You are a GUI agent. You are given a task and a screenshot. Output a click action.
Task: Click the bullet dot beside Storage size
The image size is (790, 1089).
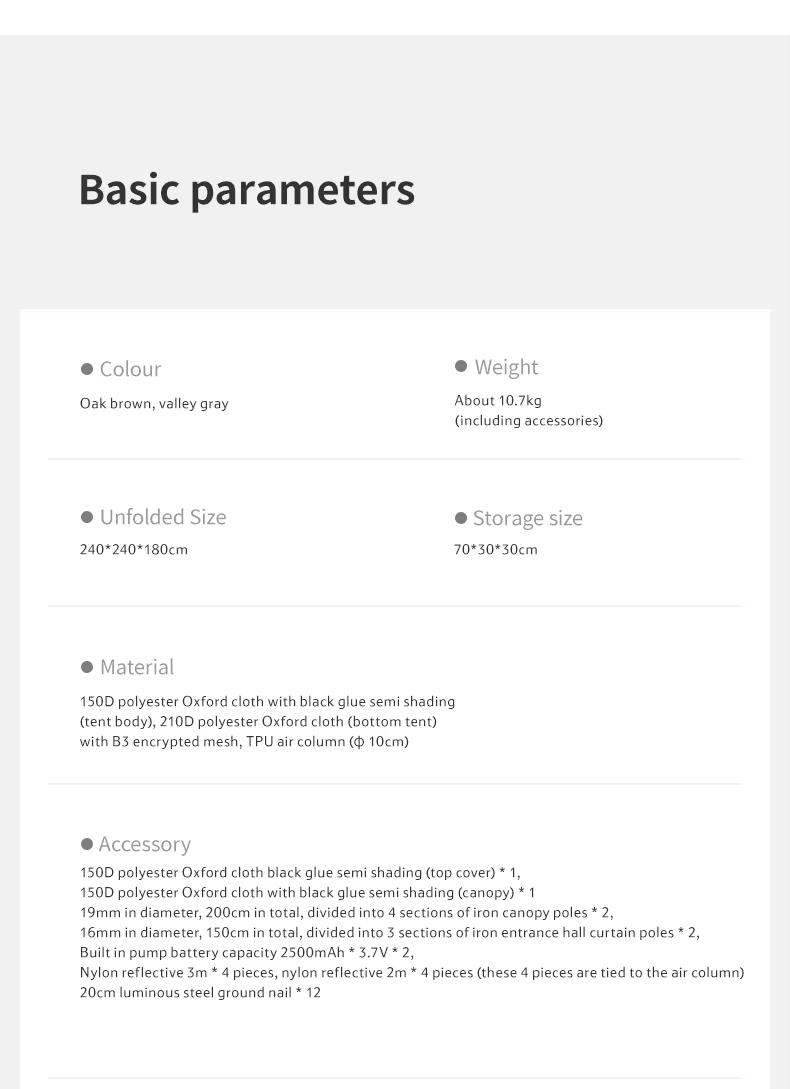(461, 518)
